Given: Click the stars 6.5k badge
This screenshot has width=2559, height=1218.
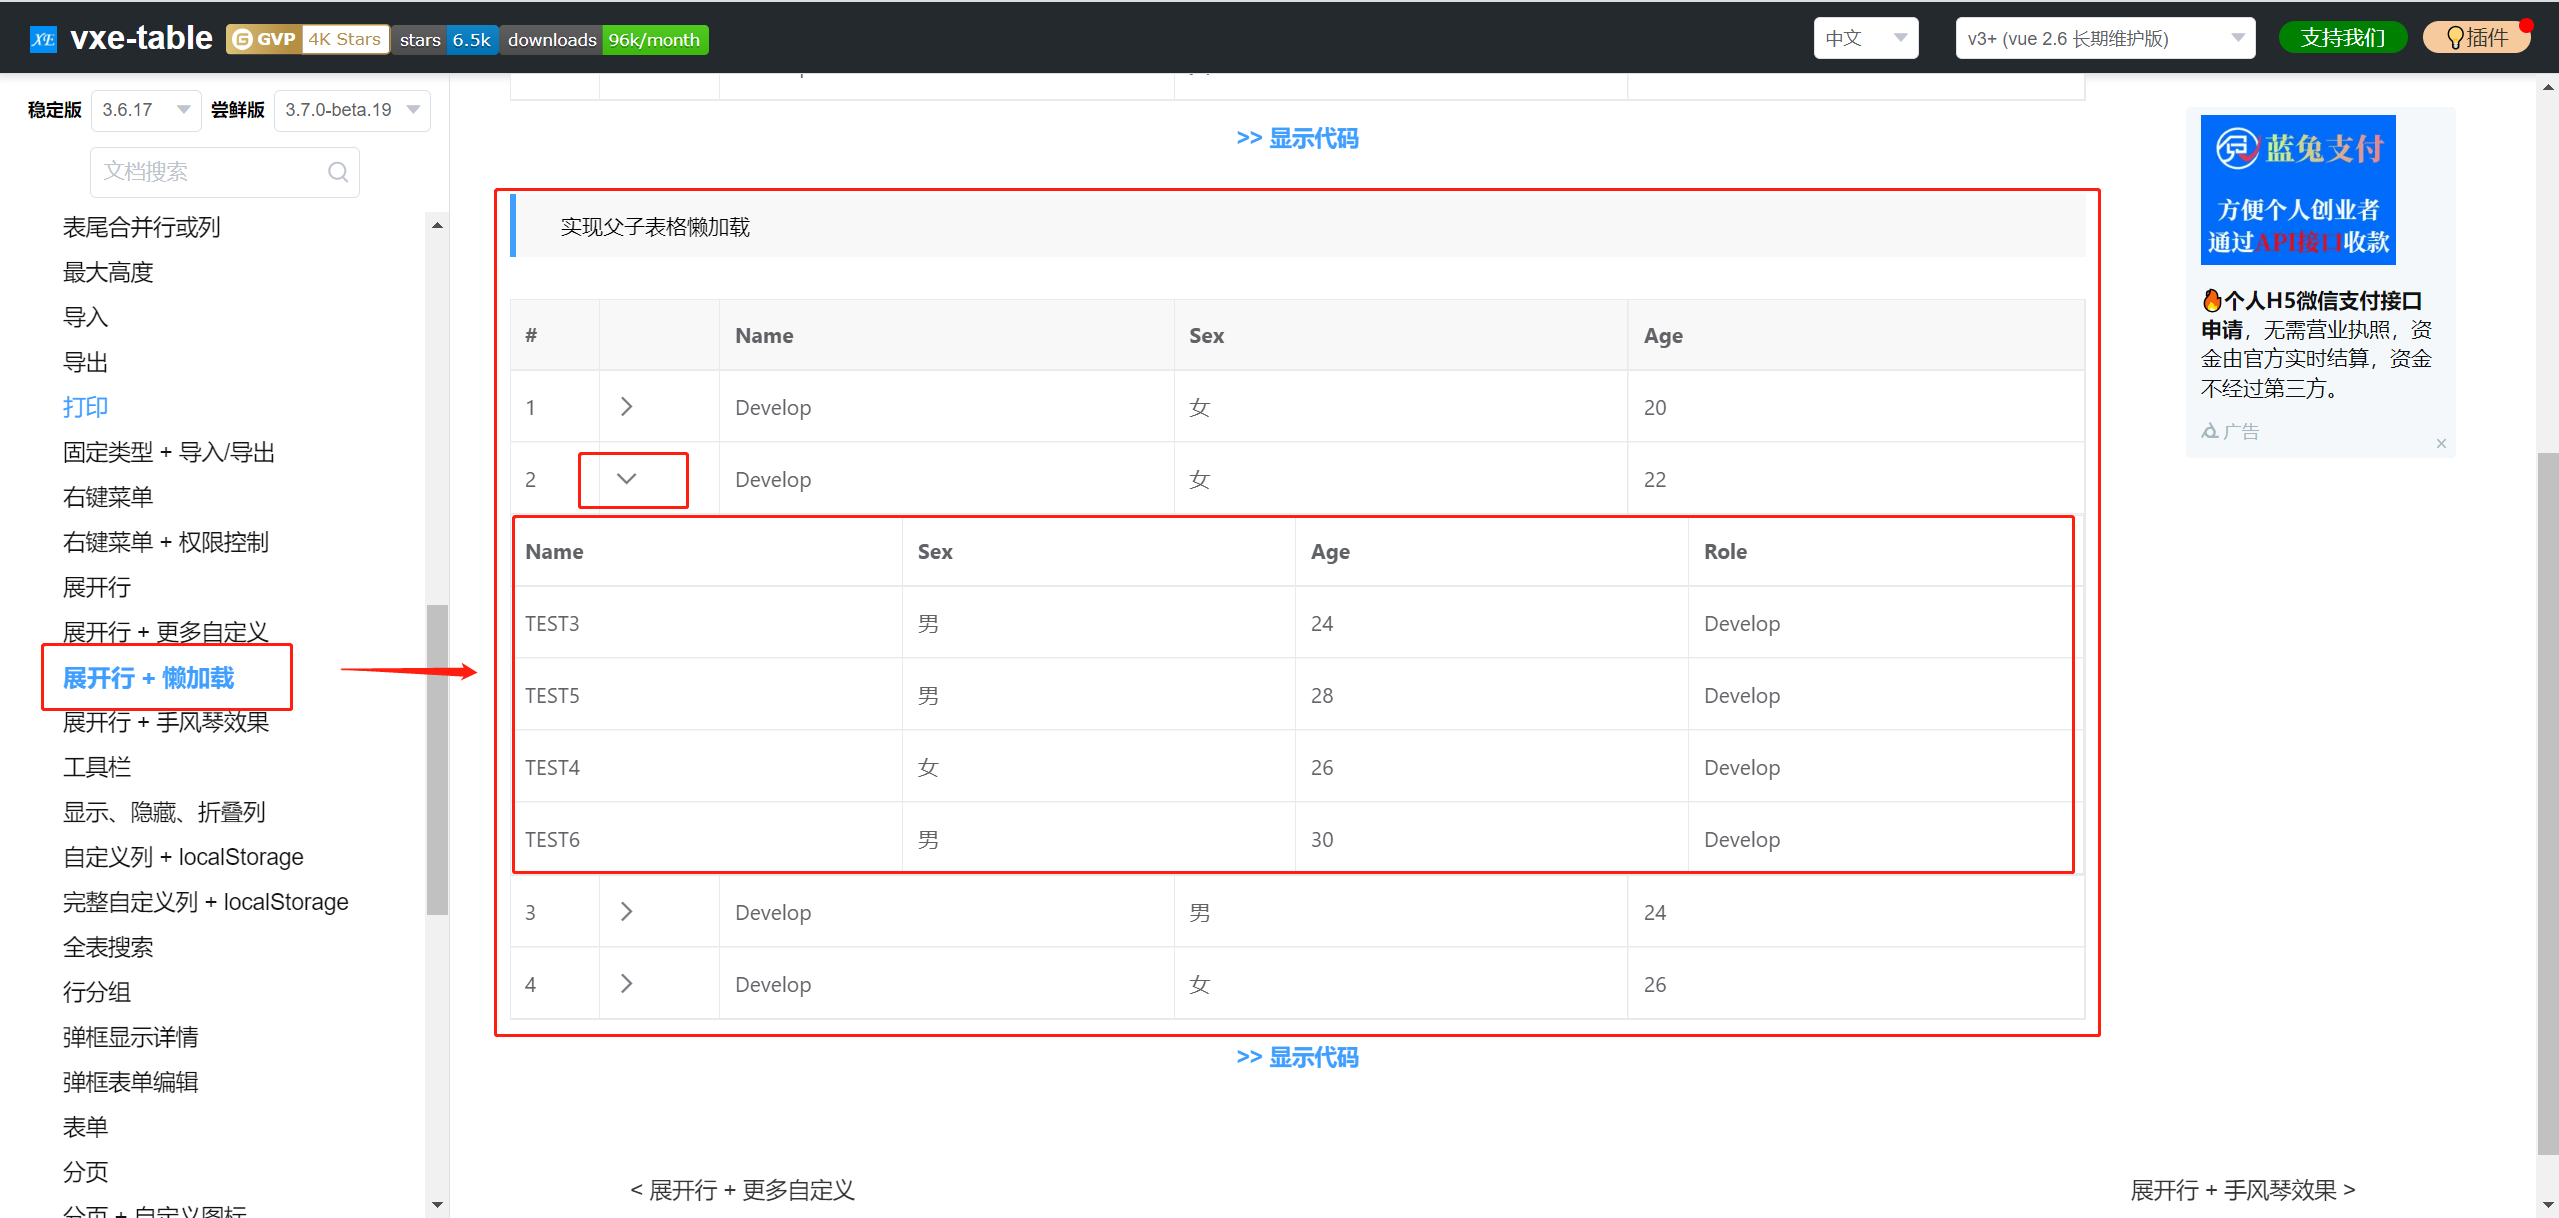Looking at the screenshot, I should [x=445, y=39].
